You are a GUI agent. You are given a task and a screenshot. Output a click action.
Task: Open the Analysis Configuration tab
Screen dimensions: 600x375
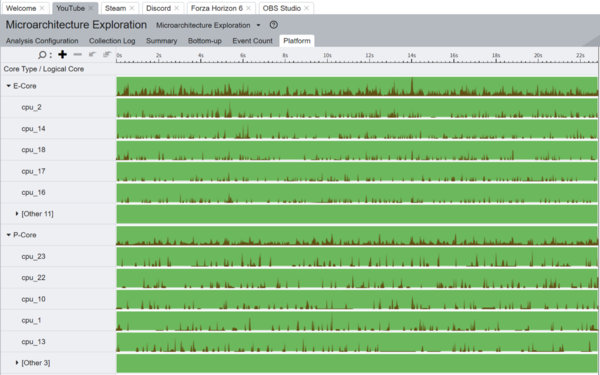(x=42, y=41)
